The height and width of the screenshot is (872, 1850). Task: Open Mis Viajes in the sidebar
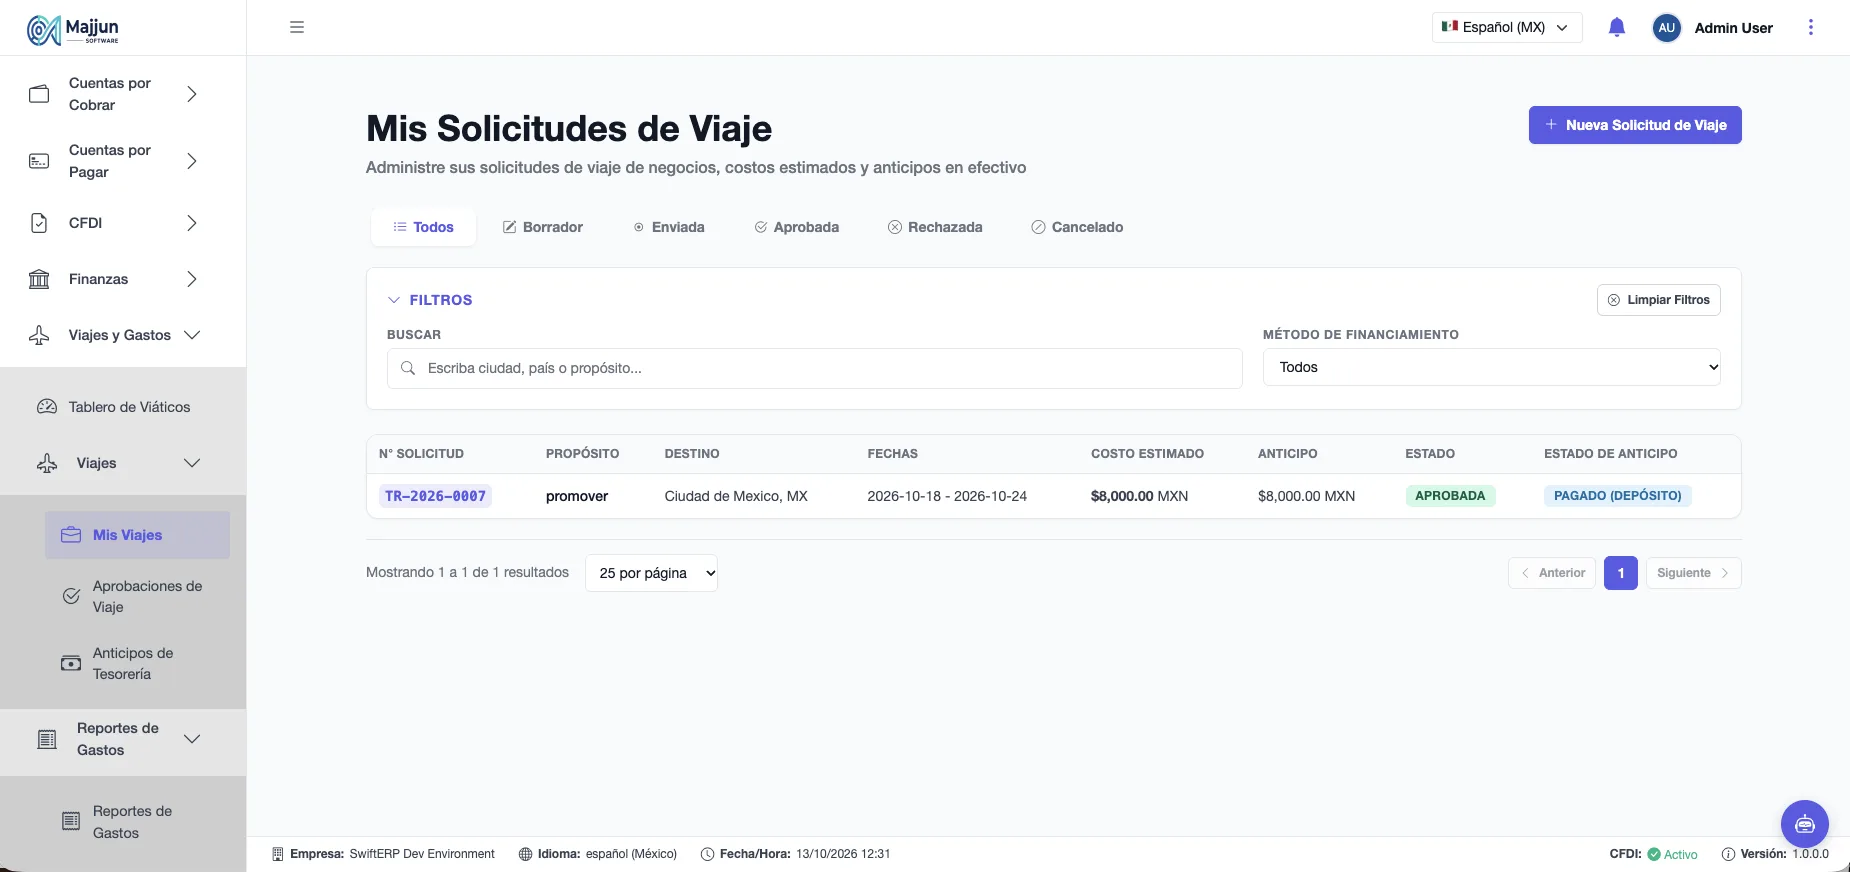point(137,535)
